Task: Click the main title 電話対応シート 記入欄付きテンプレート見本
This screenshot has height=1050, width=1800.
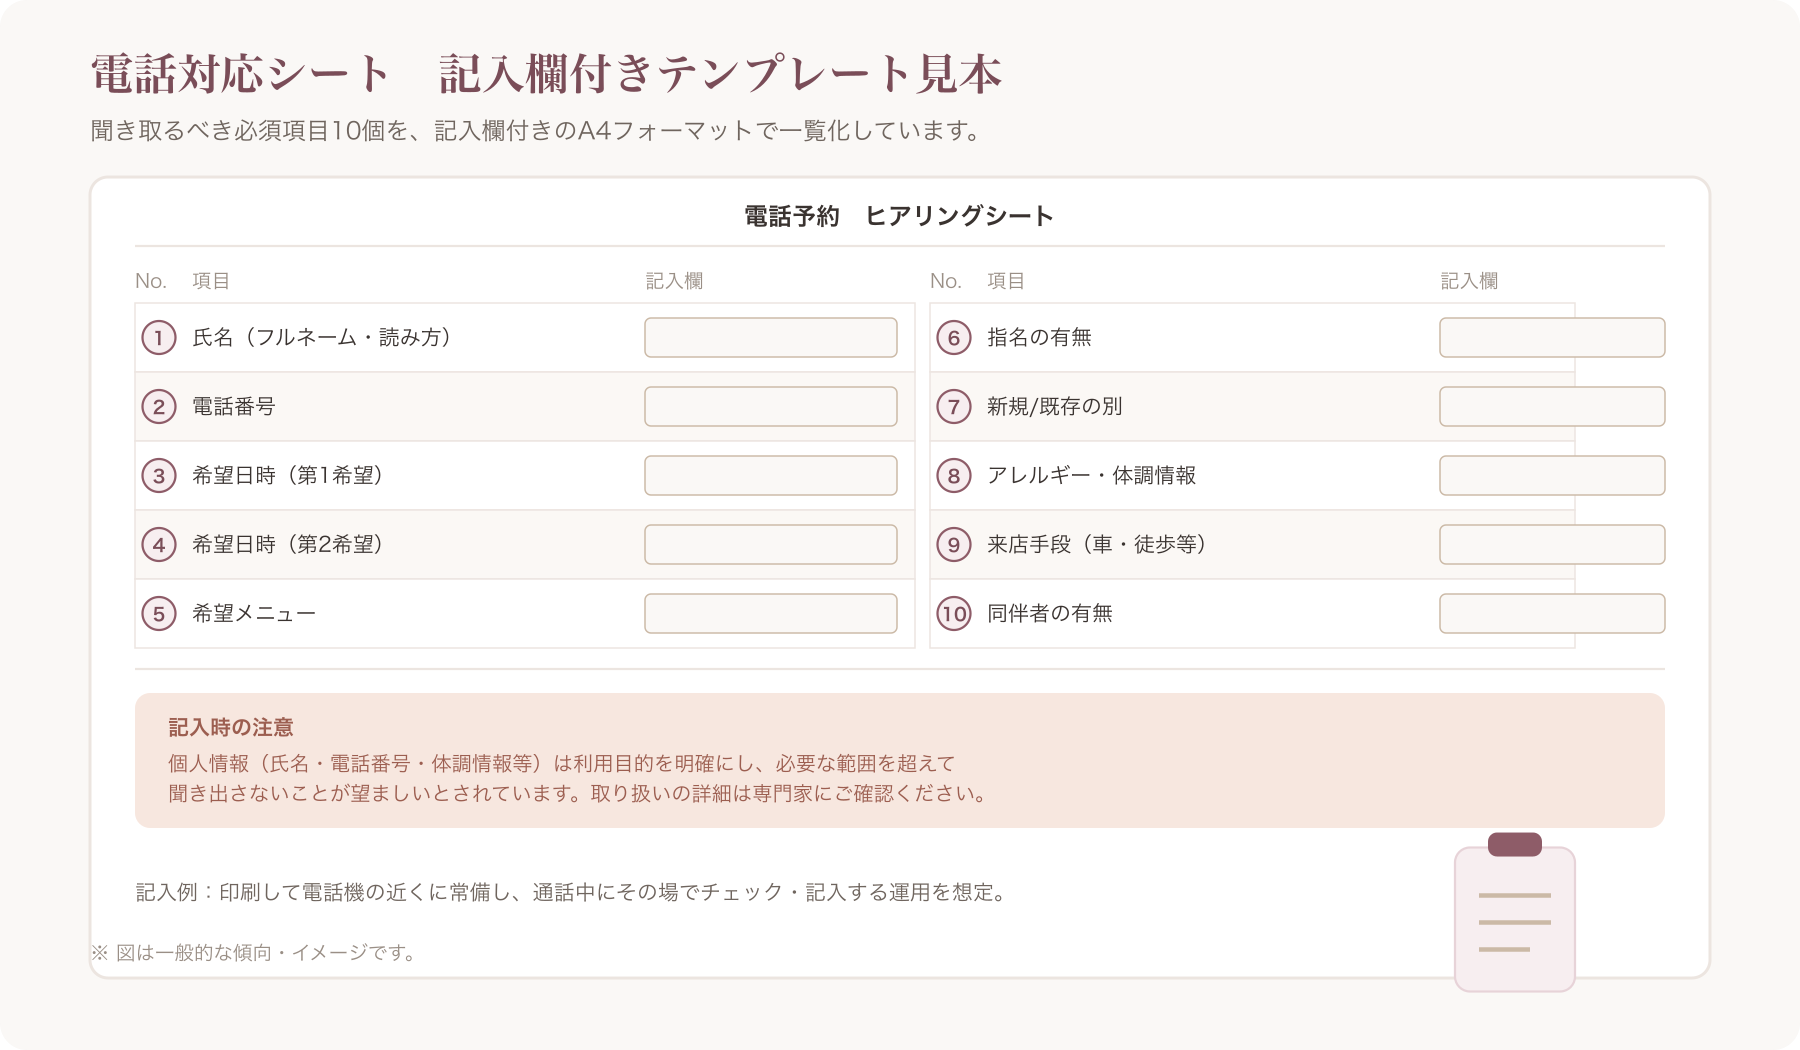Action: 546,75
